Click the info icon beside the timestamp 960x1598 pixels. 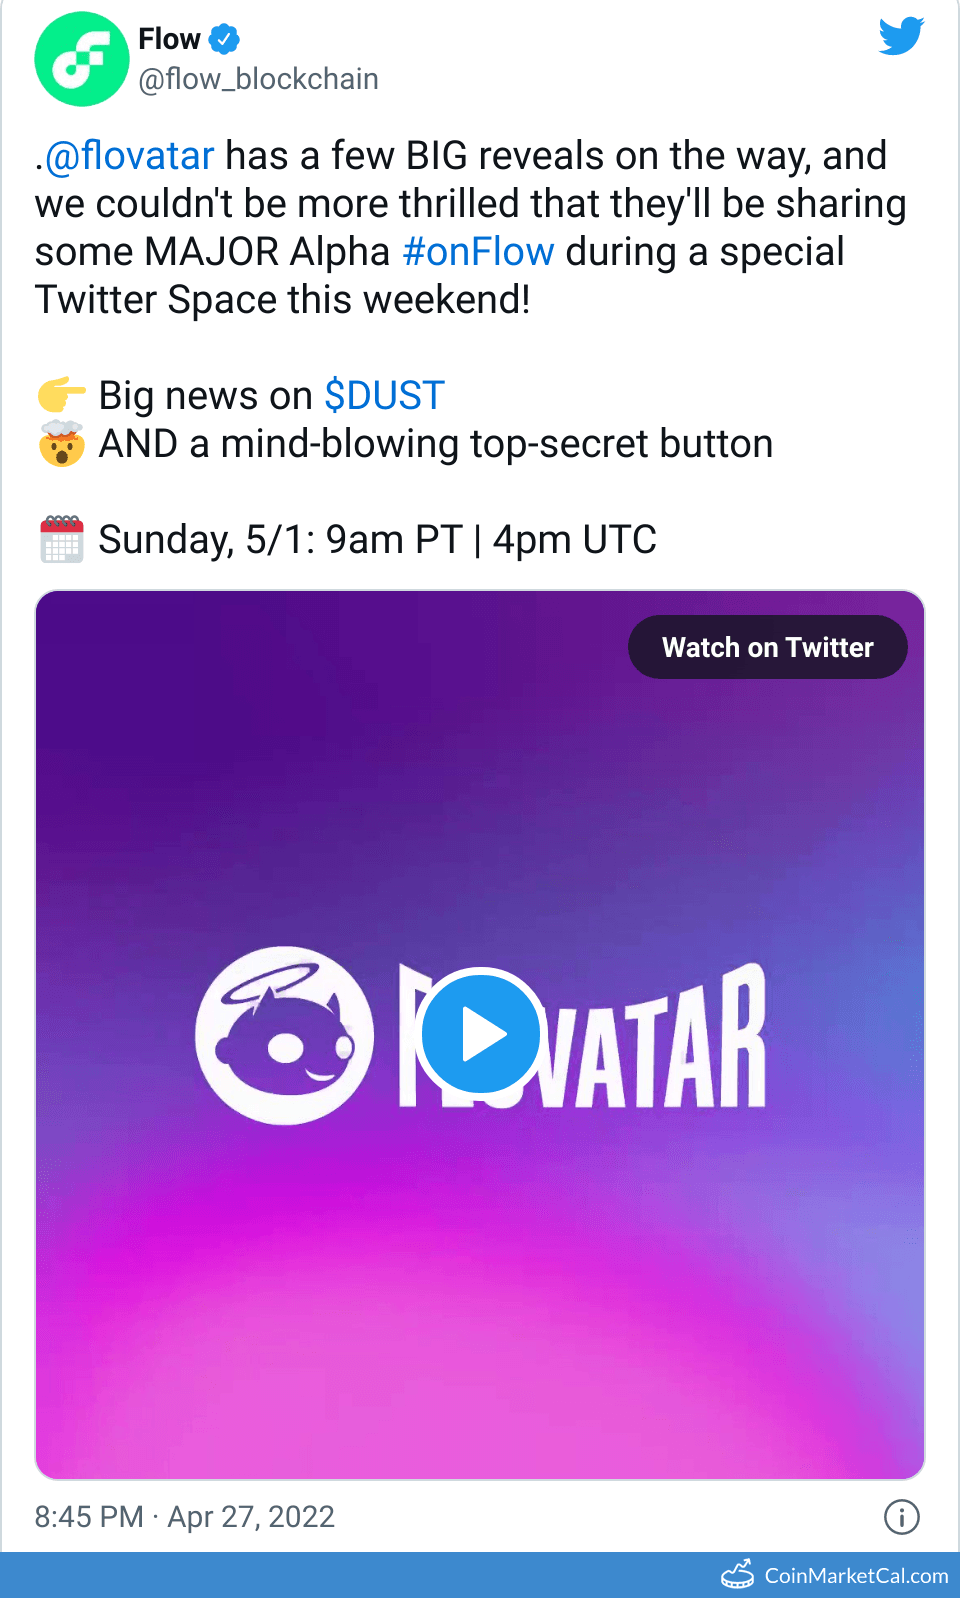click(901, 1516)
